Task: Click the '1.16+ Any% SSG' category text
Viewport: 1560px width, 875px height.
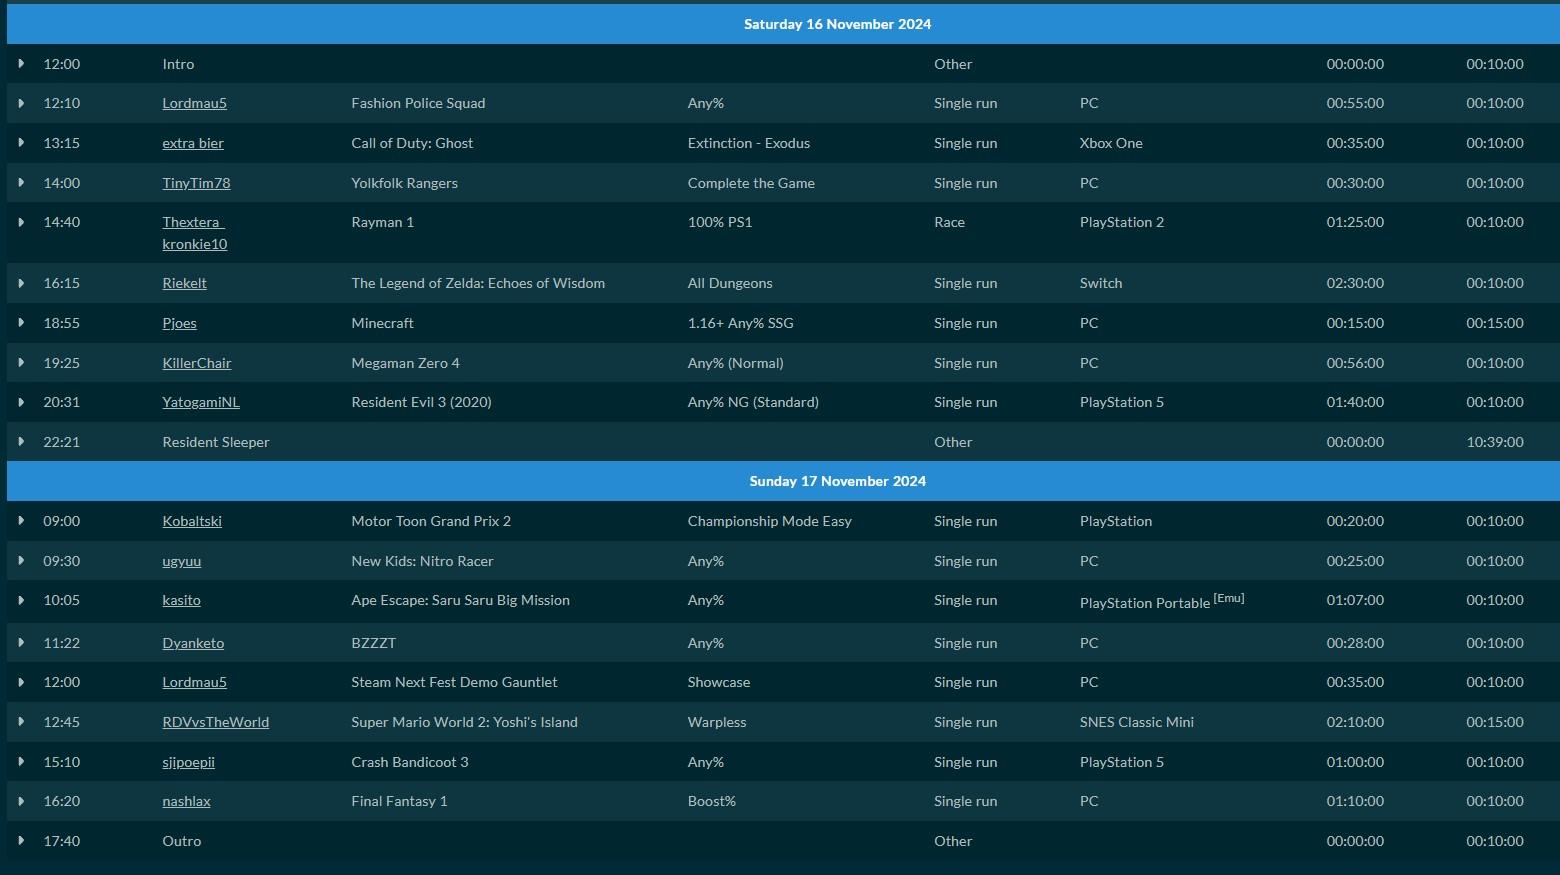Action: pyautogui.click(x=740, y=323)
